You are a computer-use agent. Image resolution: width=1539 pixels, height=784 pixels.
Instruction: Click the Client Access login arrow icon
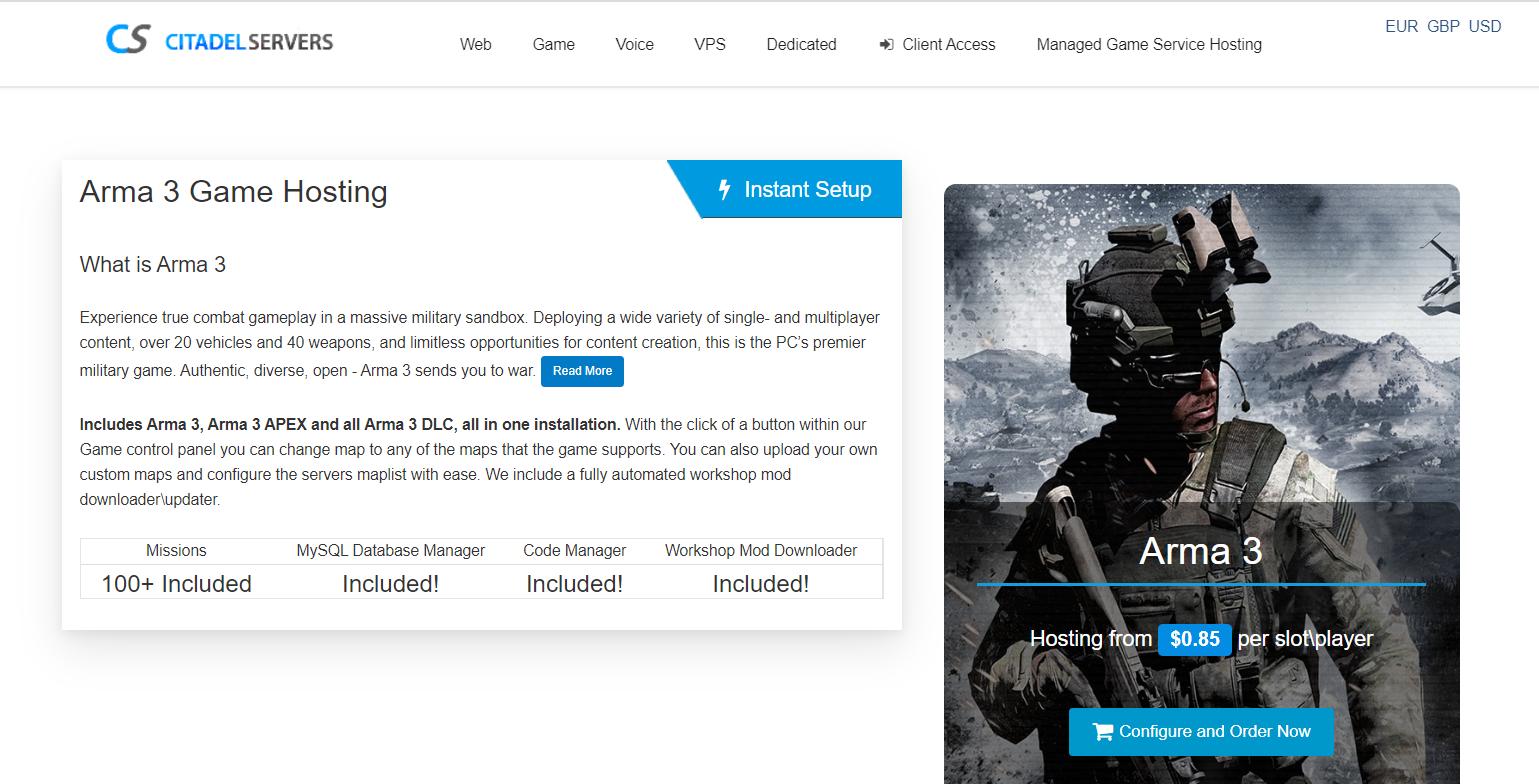click(886, 45)
